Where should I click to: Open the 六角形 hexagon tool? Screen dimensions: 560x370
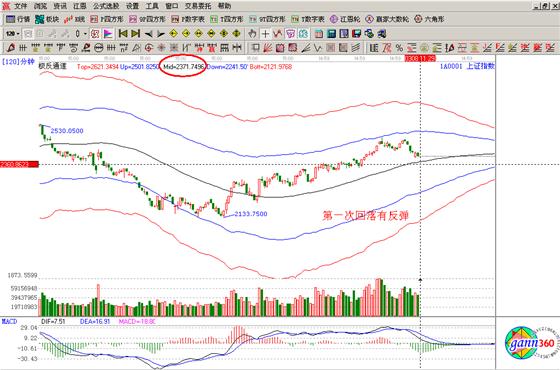429,19
